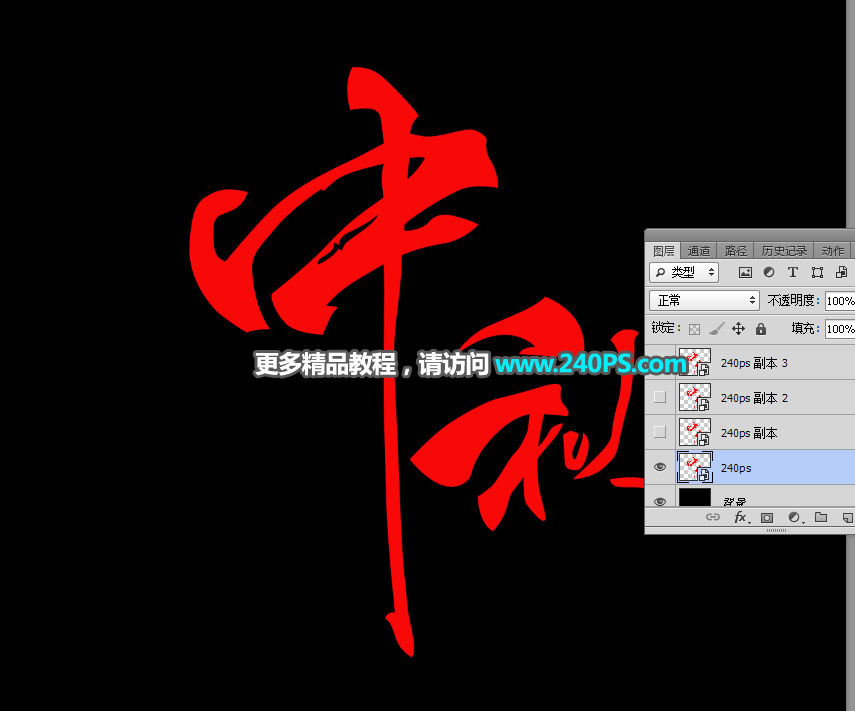The height and width of the screenshot is (711, 855).
Task: Click the lock all icon
Action: (760, 329)
